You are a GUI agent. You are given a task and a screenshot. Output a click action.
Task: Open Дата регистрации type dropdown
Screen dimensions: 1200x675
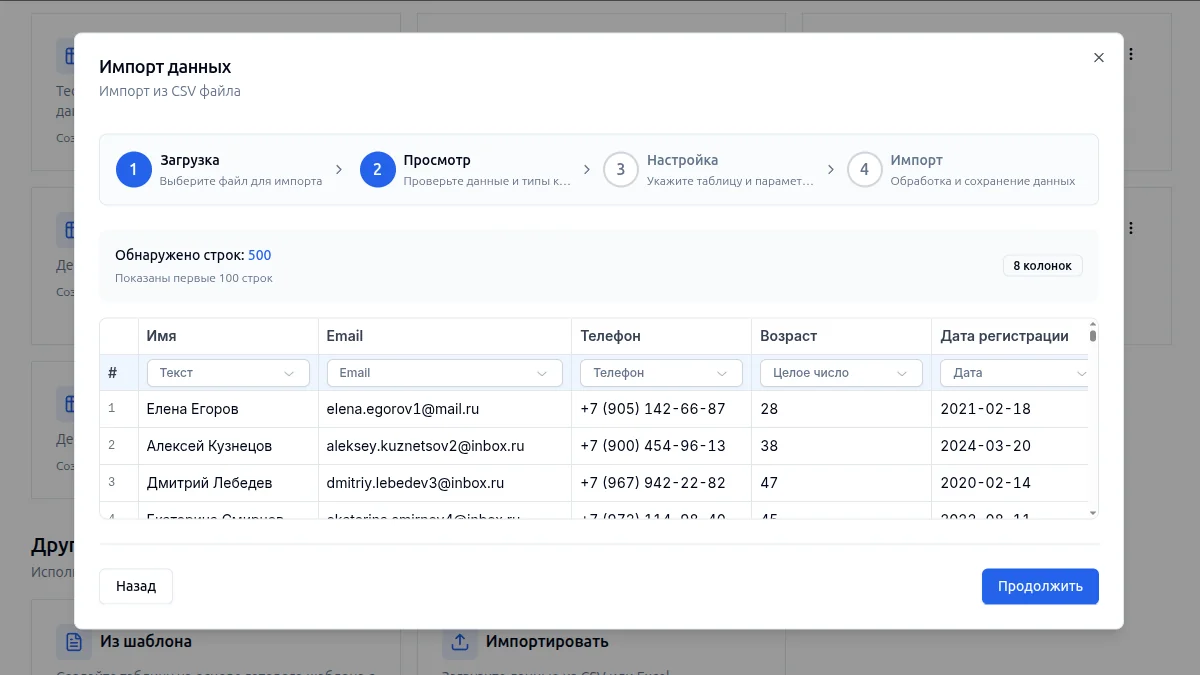[1014, 373]
